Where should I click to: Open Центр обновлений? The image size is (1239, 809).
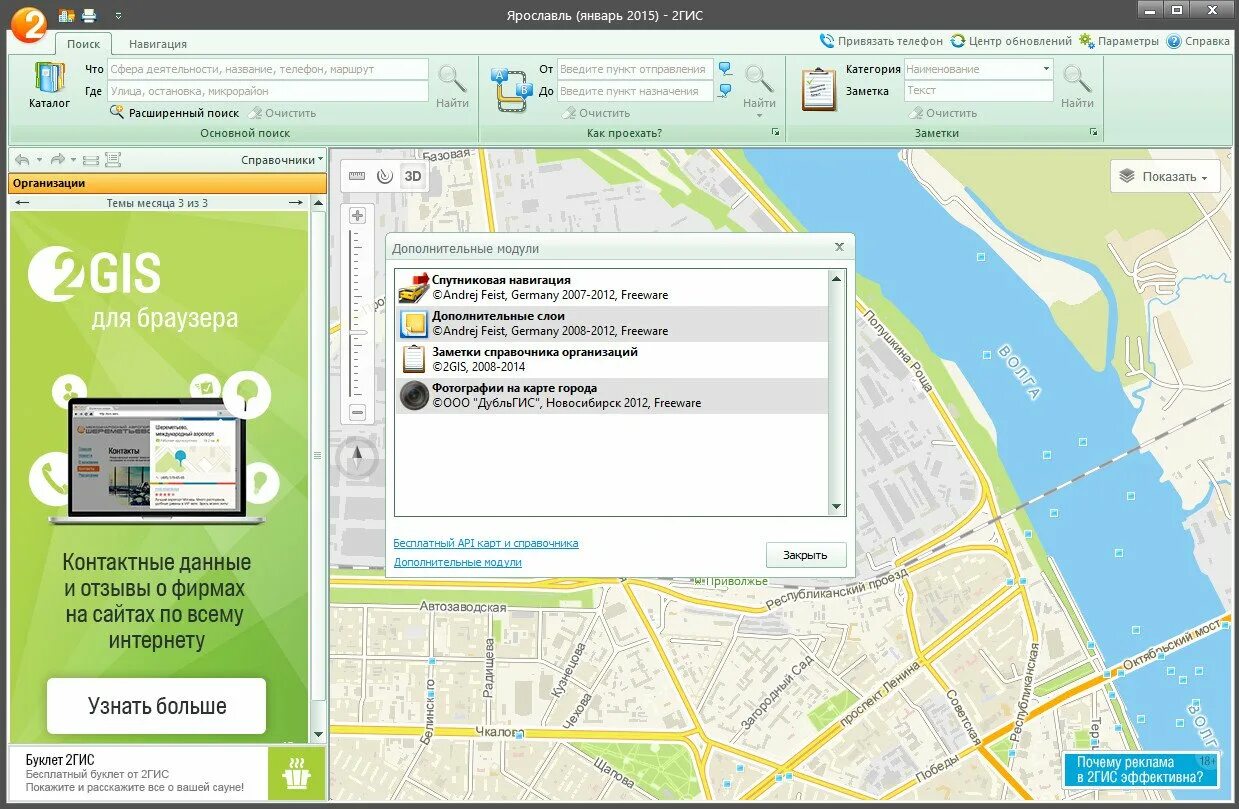point(1011,41)
